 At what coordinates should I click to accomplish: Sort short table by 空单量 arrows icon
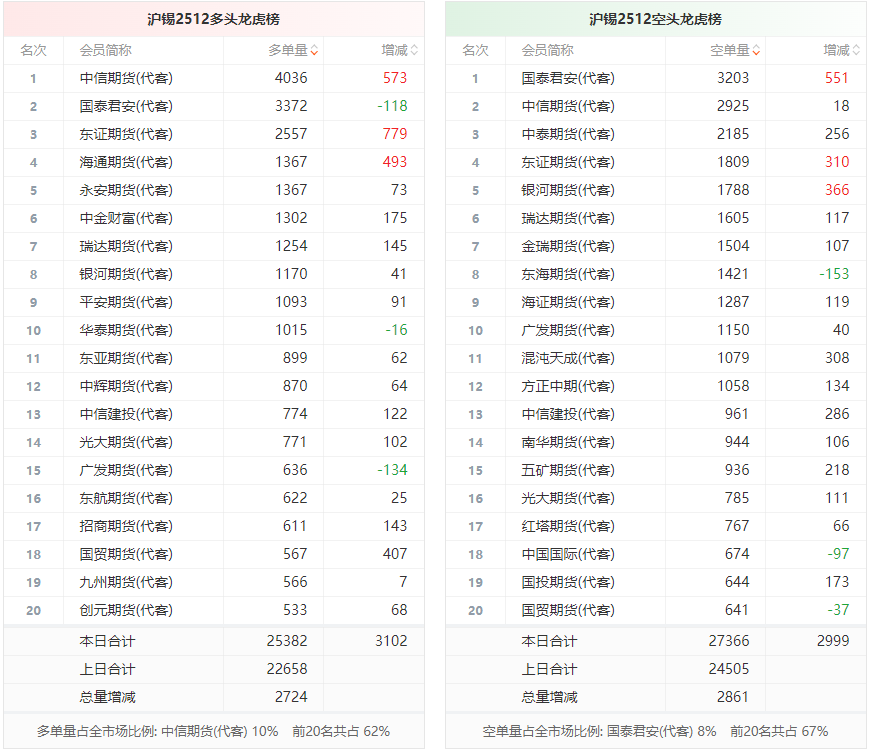pyautogui.click(x=756, y=50)
